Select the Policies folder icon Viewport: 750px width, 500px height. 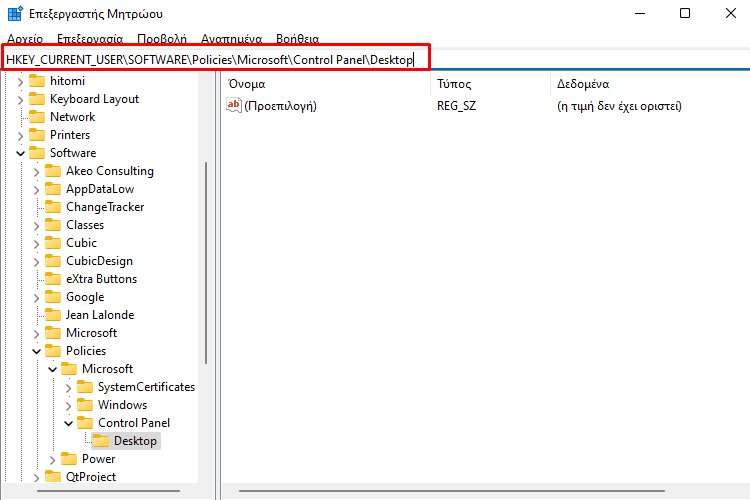tap(53, 351)
